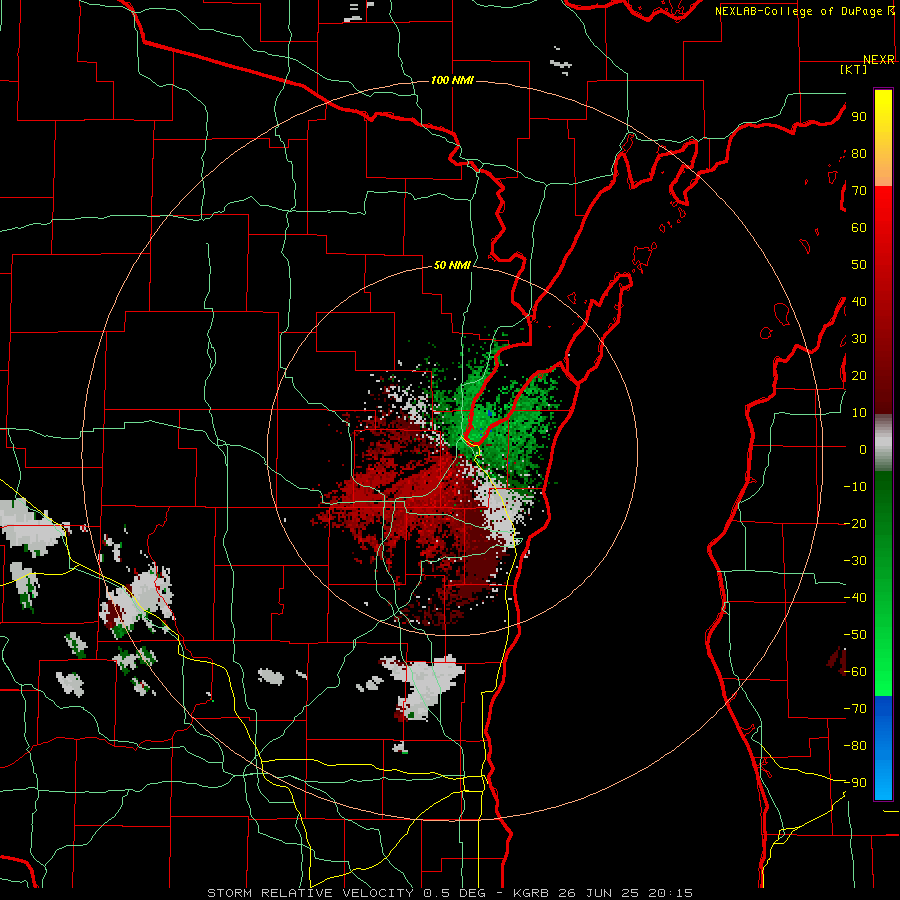Click the positive "70" legend value
900x900 pixels.
[x=859, y=191]
